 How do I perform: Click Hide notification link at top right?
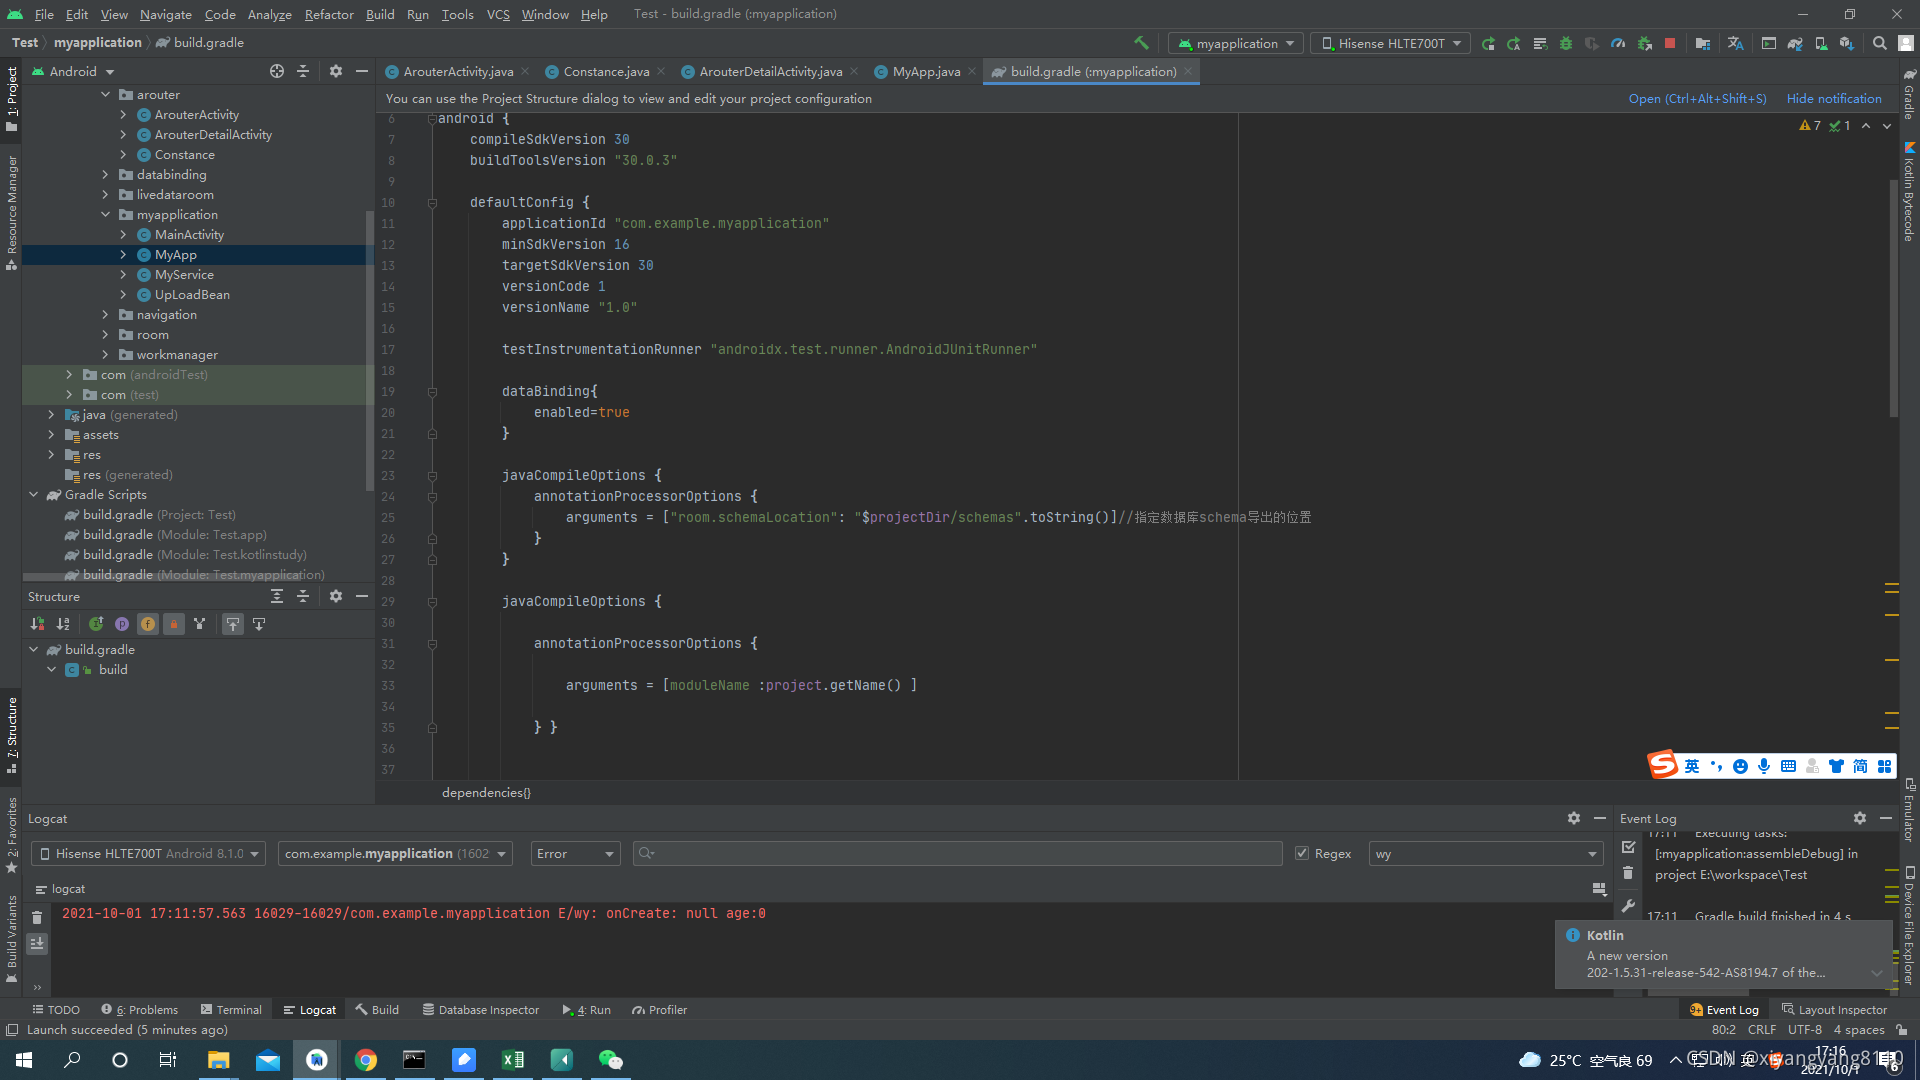point(1833,99)
